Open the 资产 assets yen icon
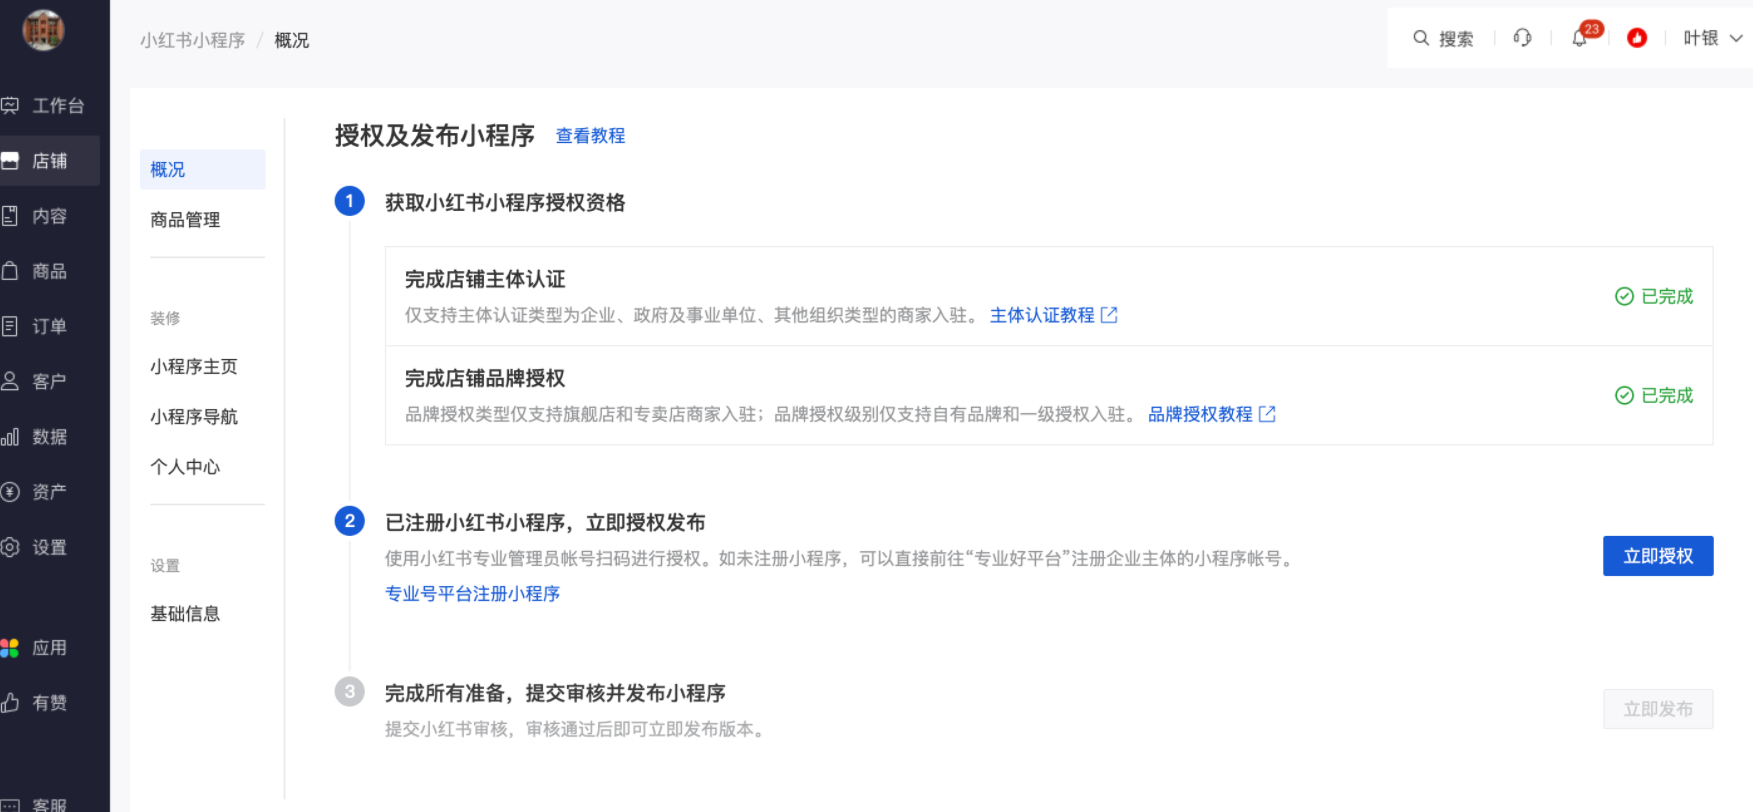Screen dimensions: 1753x812 [x=10, y=492]
